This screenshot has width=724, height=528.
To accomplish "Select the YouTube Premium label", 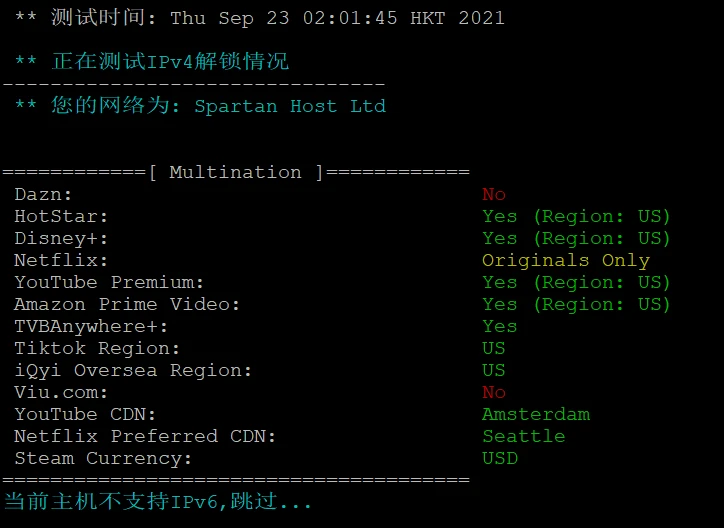I will (x=109, y=282).
